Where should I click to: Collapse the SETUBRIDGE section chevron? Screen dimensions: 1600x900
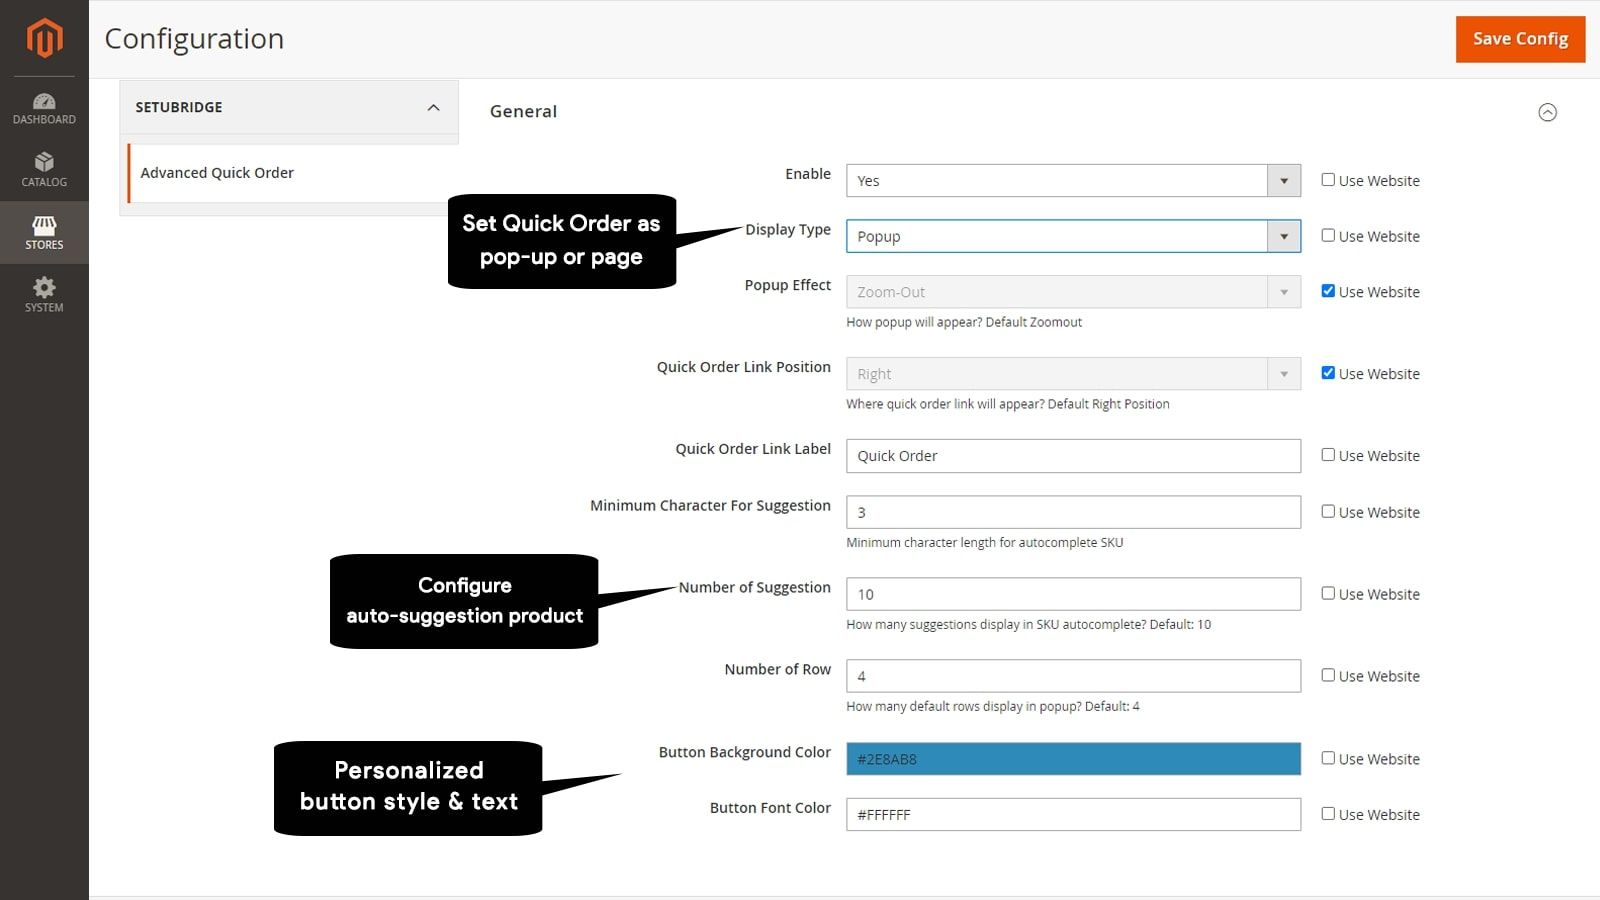point(433,107)
